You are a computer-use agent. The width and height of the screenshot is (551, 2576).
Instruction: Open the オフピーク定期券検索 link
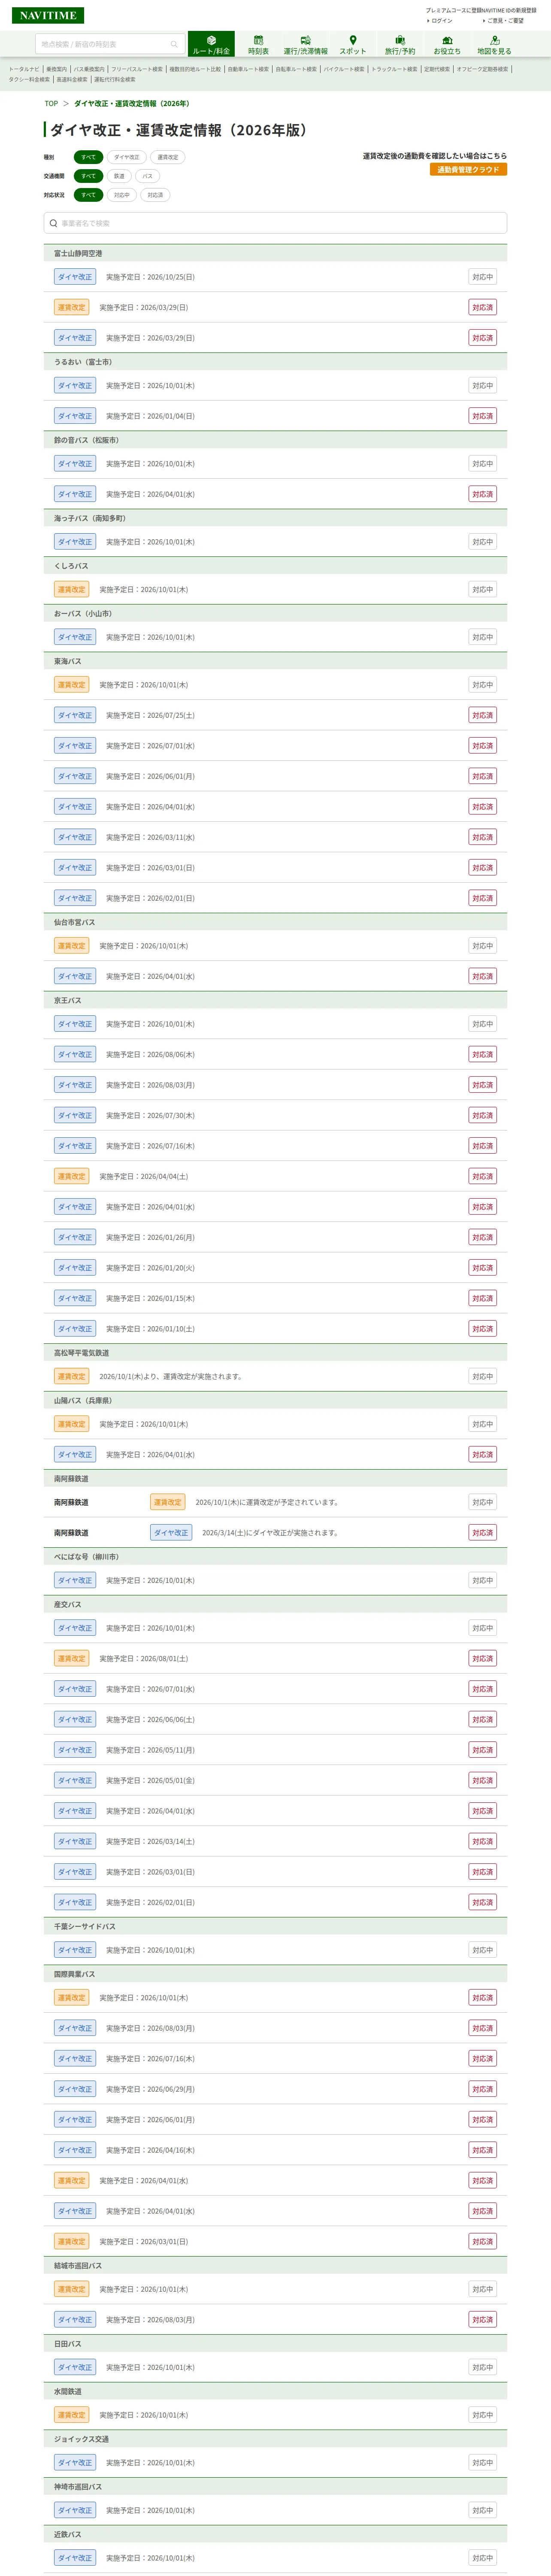(482, 69)
